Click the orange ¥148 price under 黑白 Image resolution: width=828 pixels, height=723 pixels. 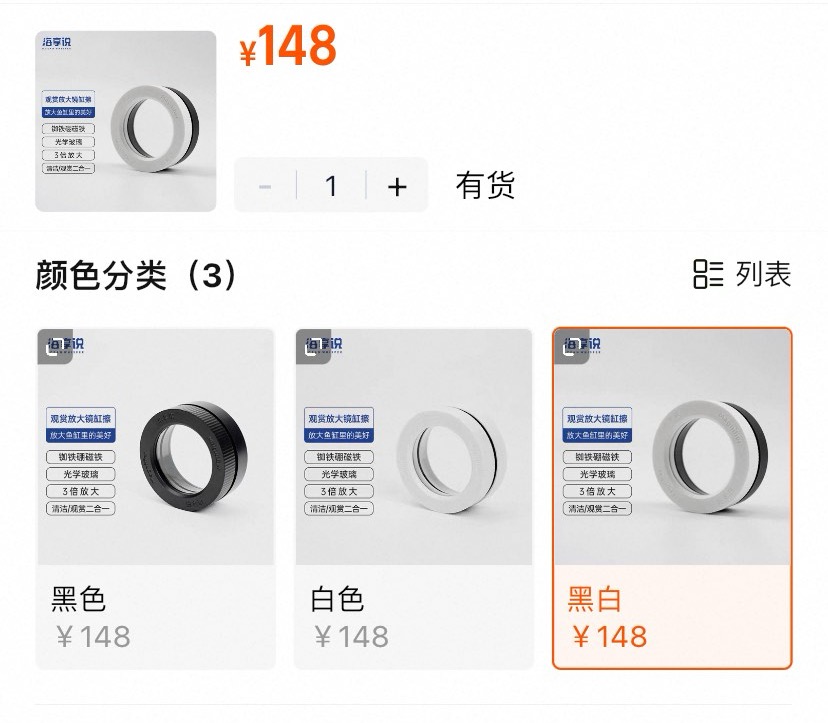[x=610, y=636]
